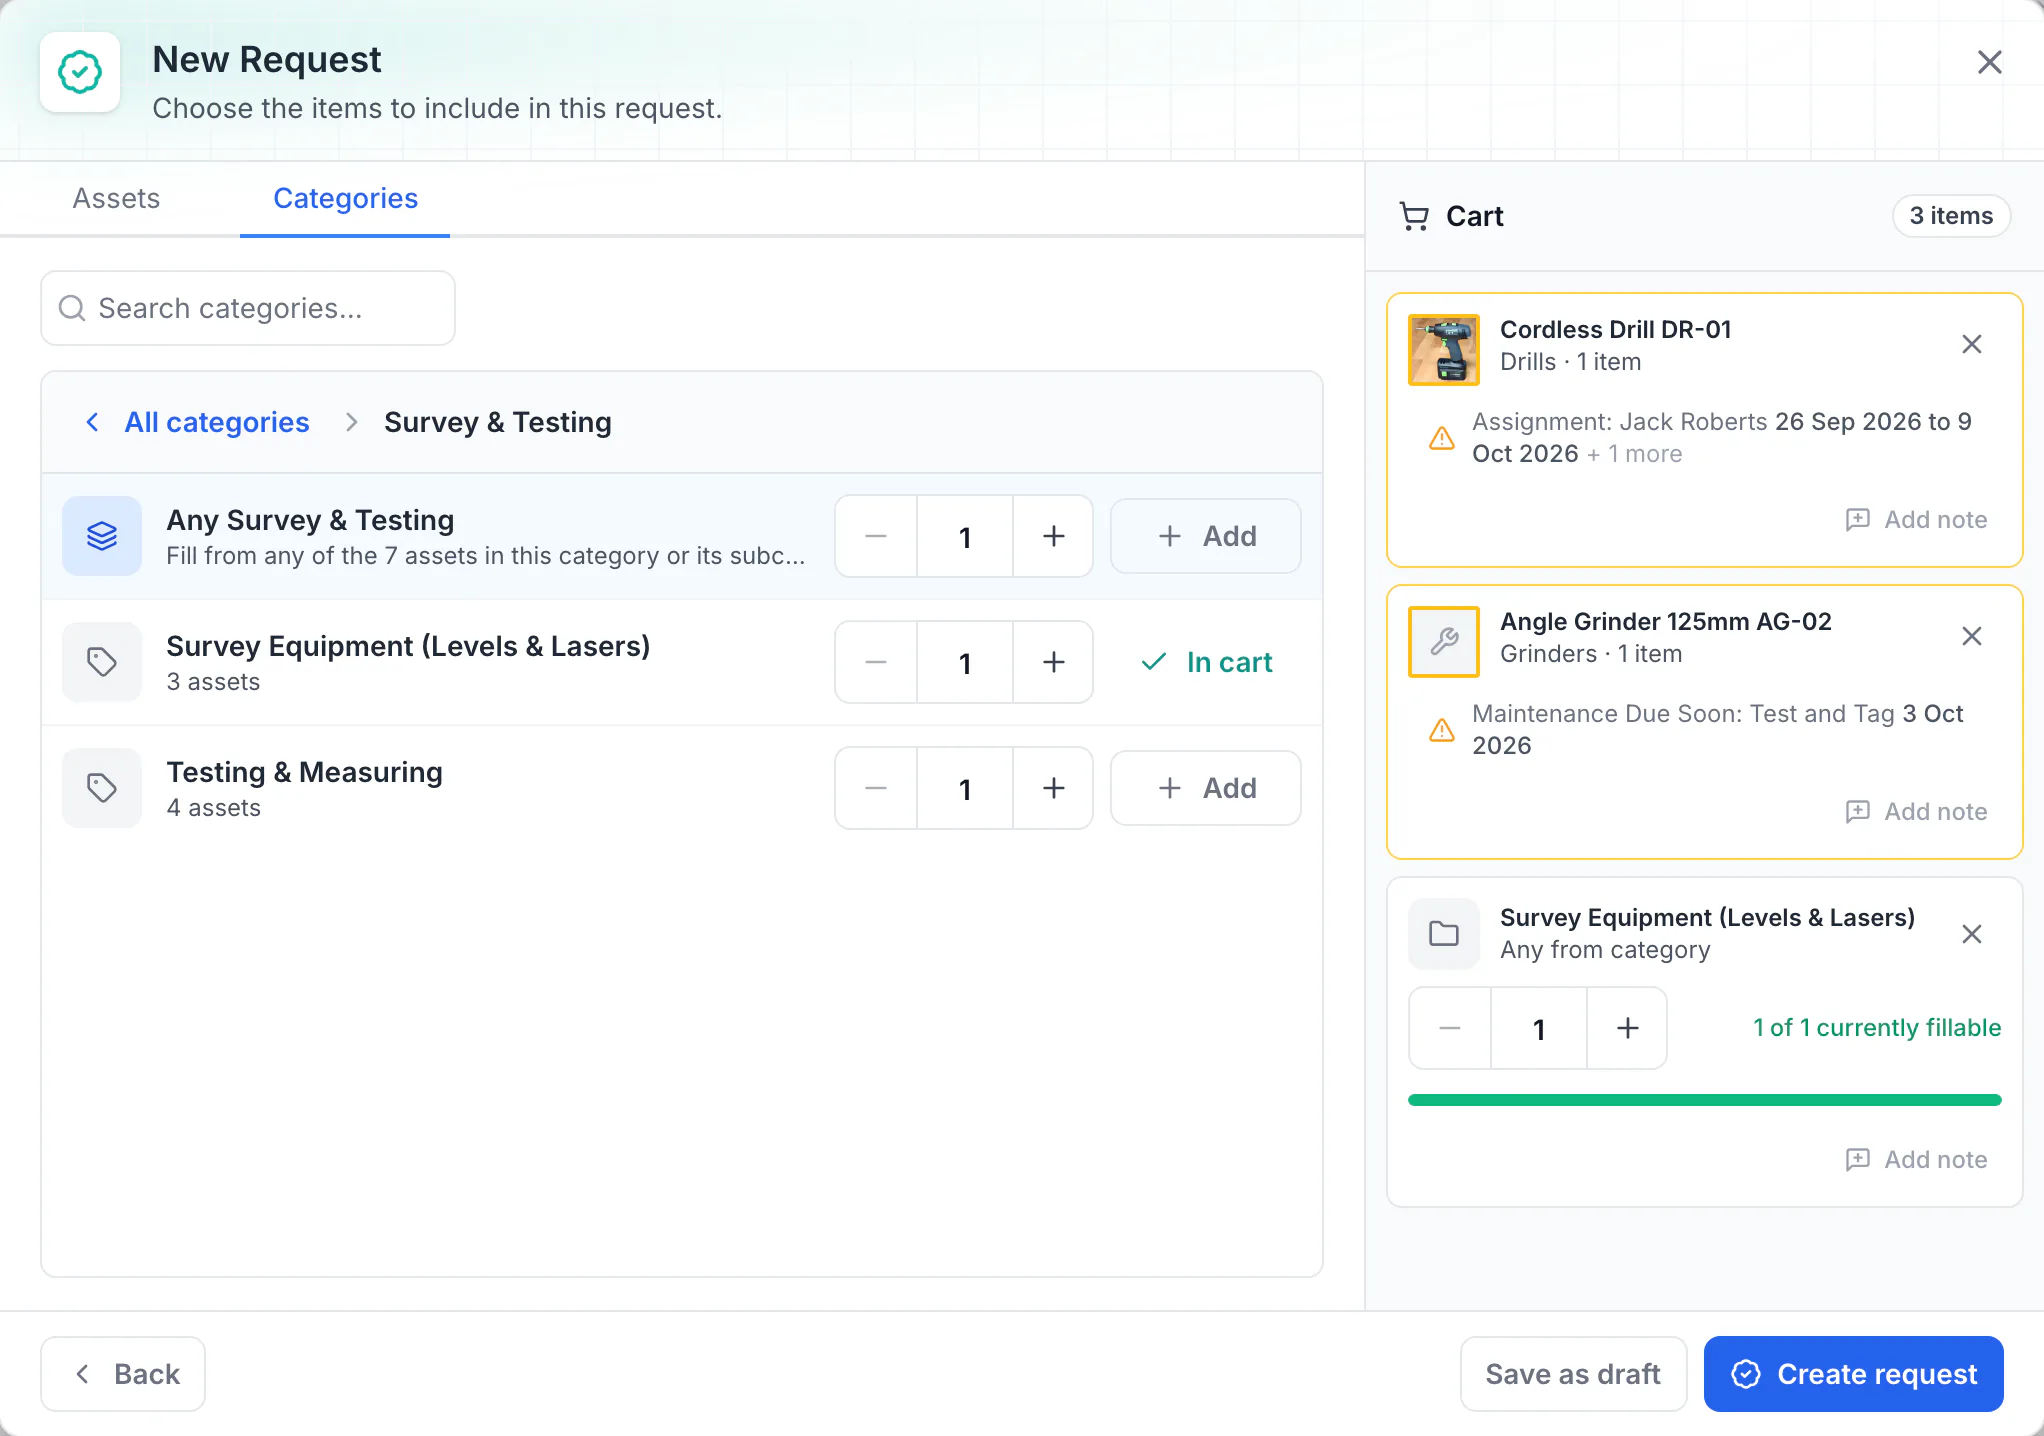
Task: Remove Survey Equipment (Levels & Lasers) from cart
Action: [1972, 934]
